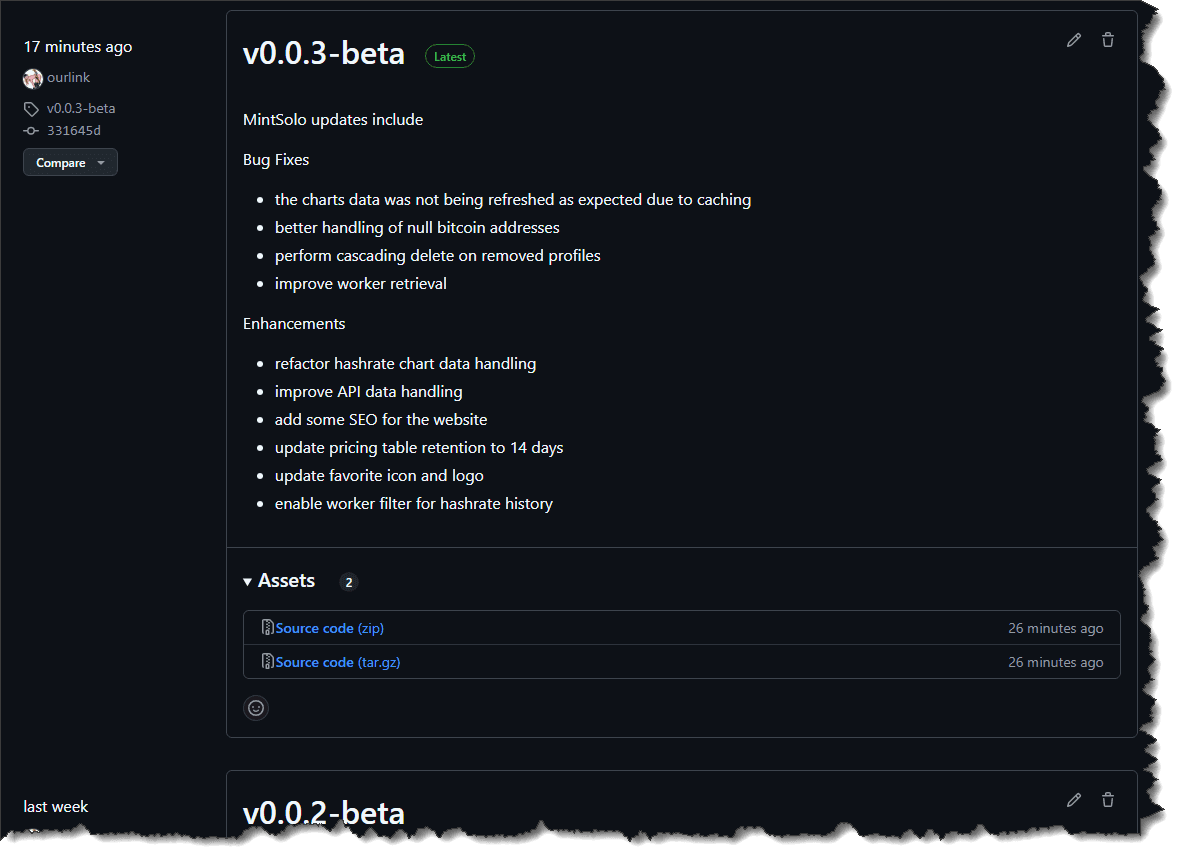
Task: Click the ourlink user avatar
Action: point(33,78)
